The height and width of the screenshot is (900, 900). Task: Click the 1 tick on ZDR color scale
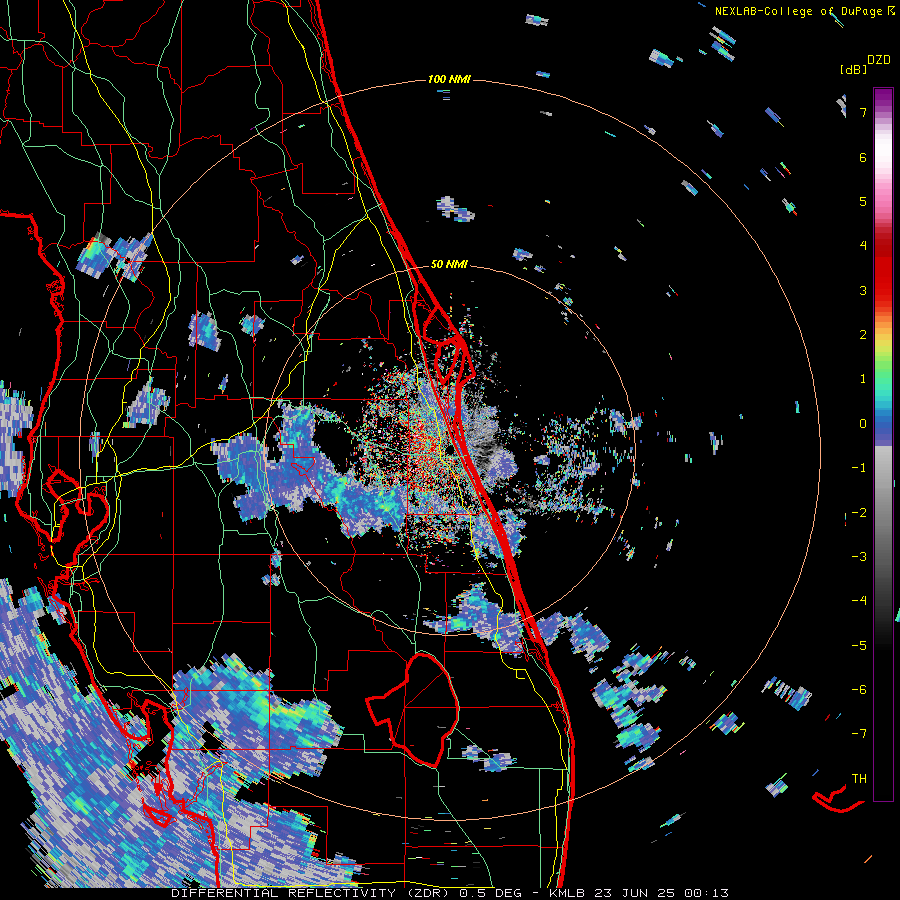pyautogui.click(x=863, y=379)
